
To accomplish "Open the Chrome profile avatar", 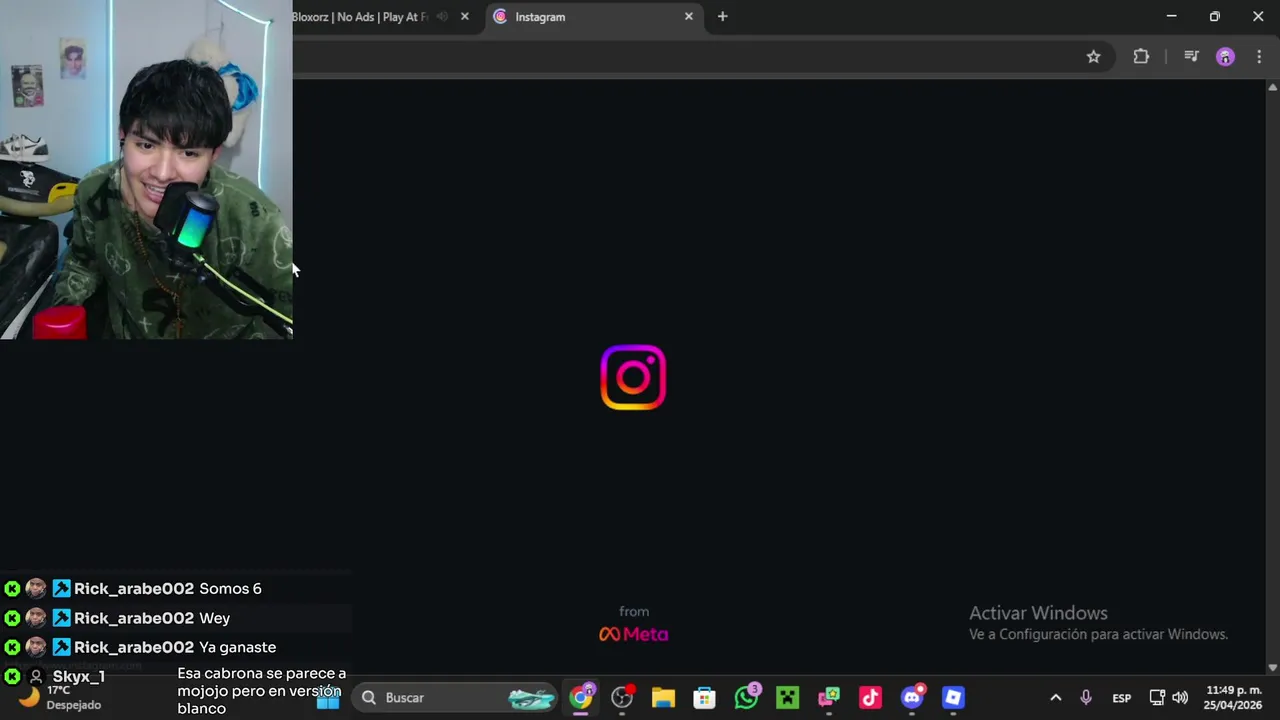I will pyautogui.click(x=1225, y=57).
